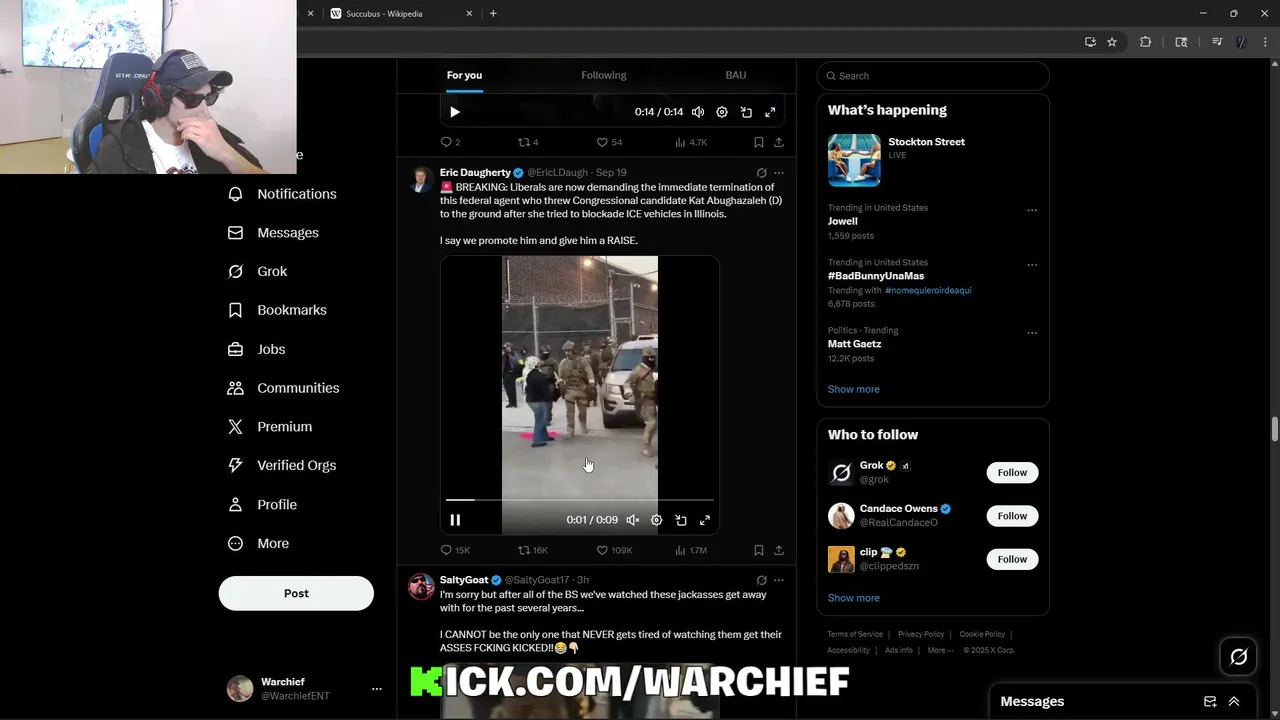Follow the clip account
This screenshot has width=1280, height=720.
click(1012, 559)
